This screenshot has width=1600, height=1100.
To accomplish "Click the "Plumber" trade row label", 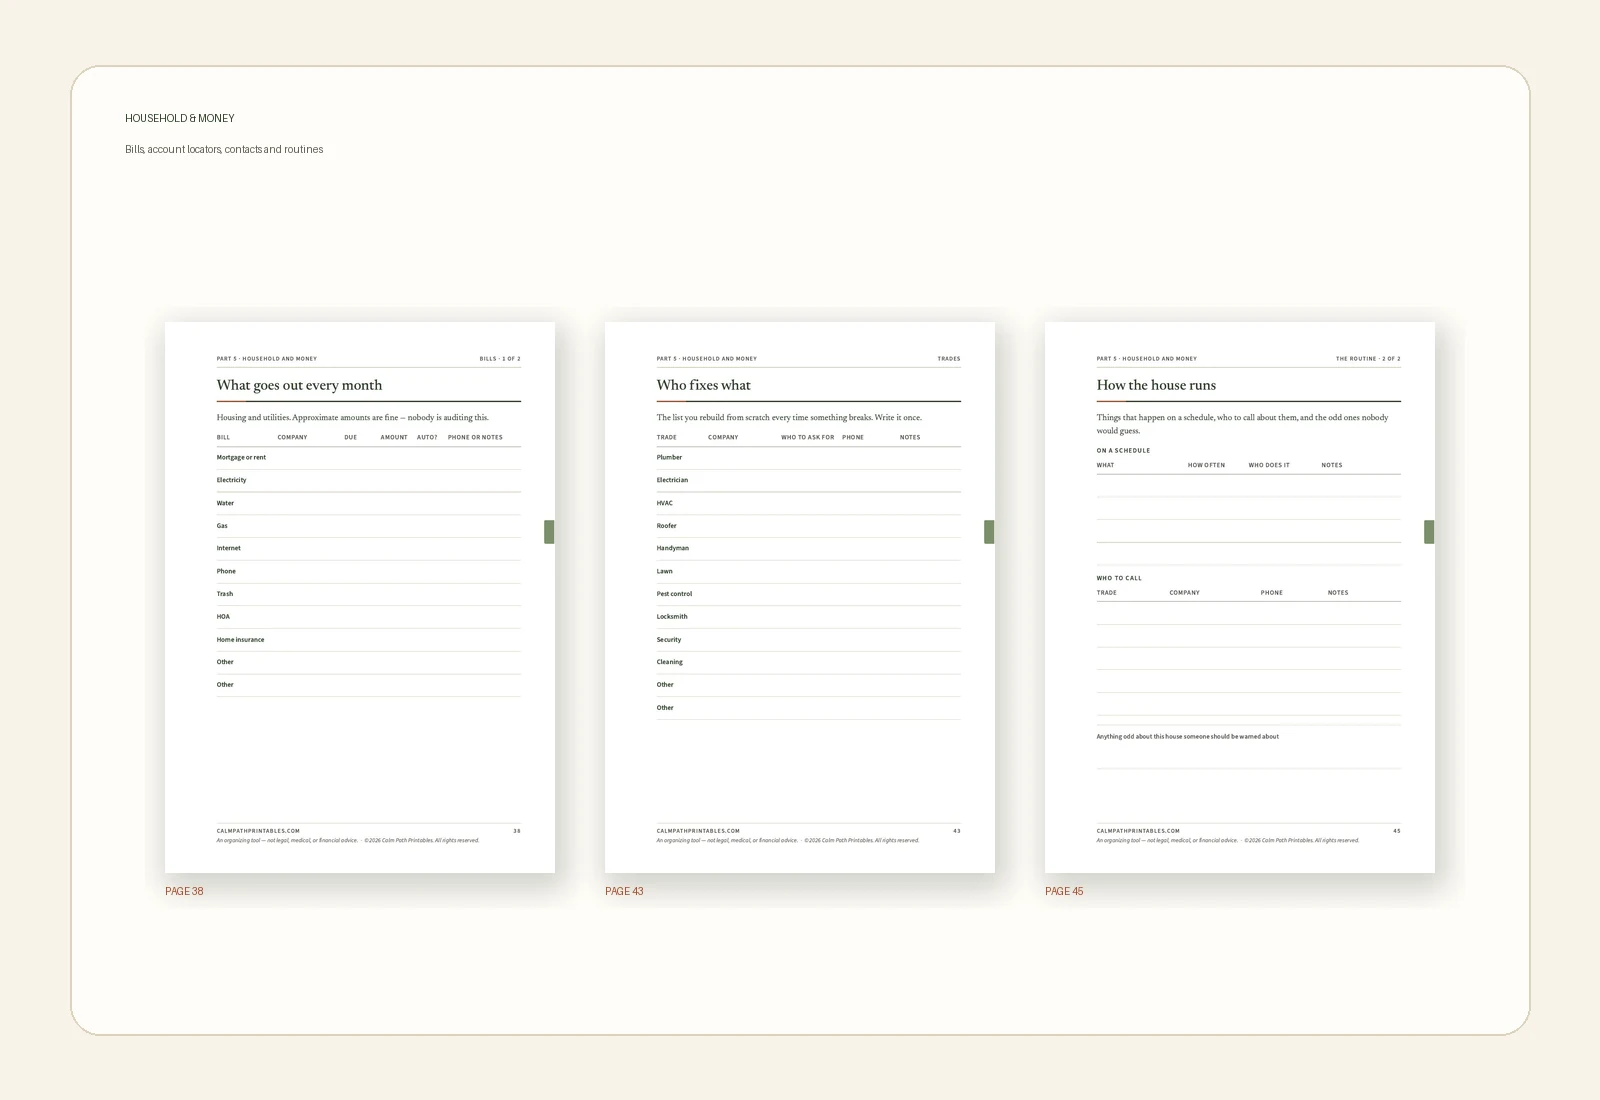I will [x=669, y=457].
